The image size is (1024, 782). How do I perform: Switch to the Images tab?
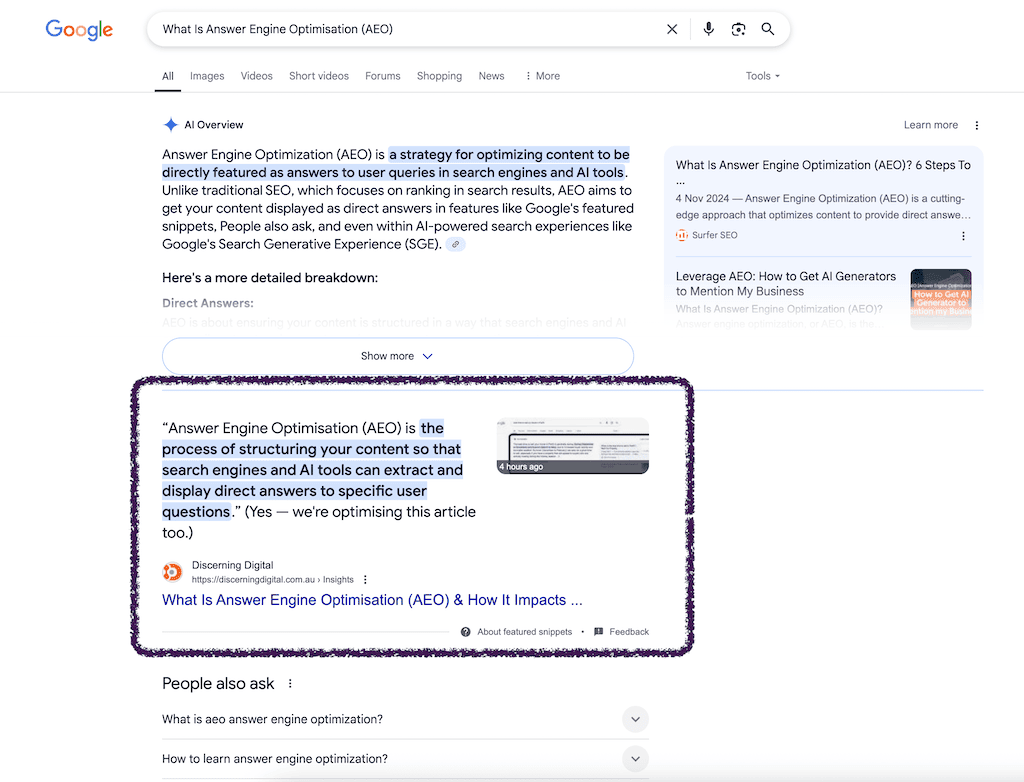[207, 76]
